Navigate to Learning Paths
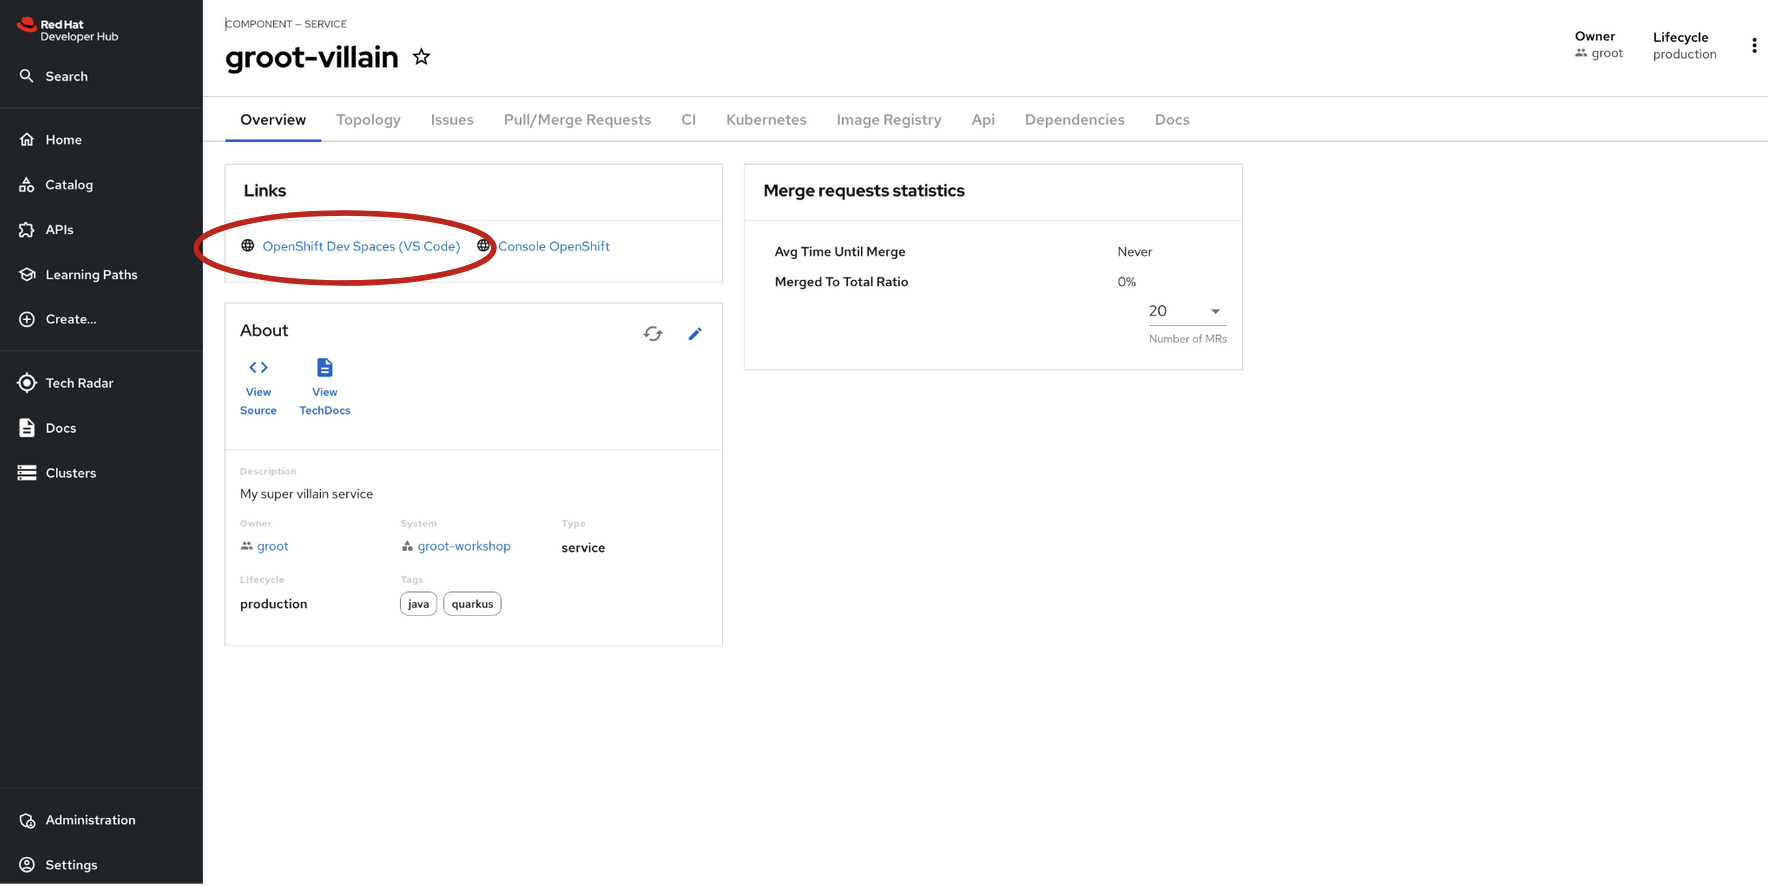Screen dimensions: 1768x886 pyautogui.click(x=78, y=275)
